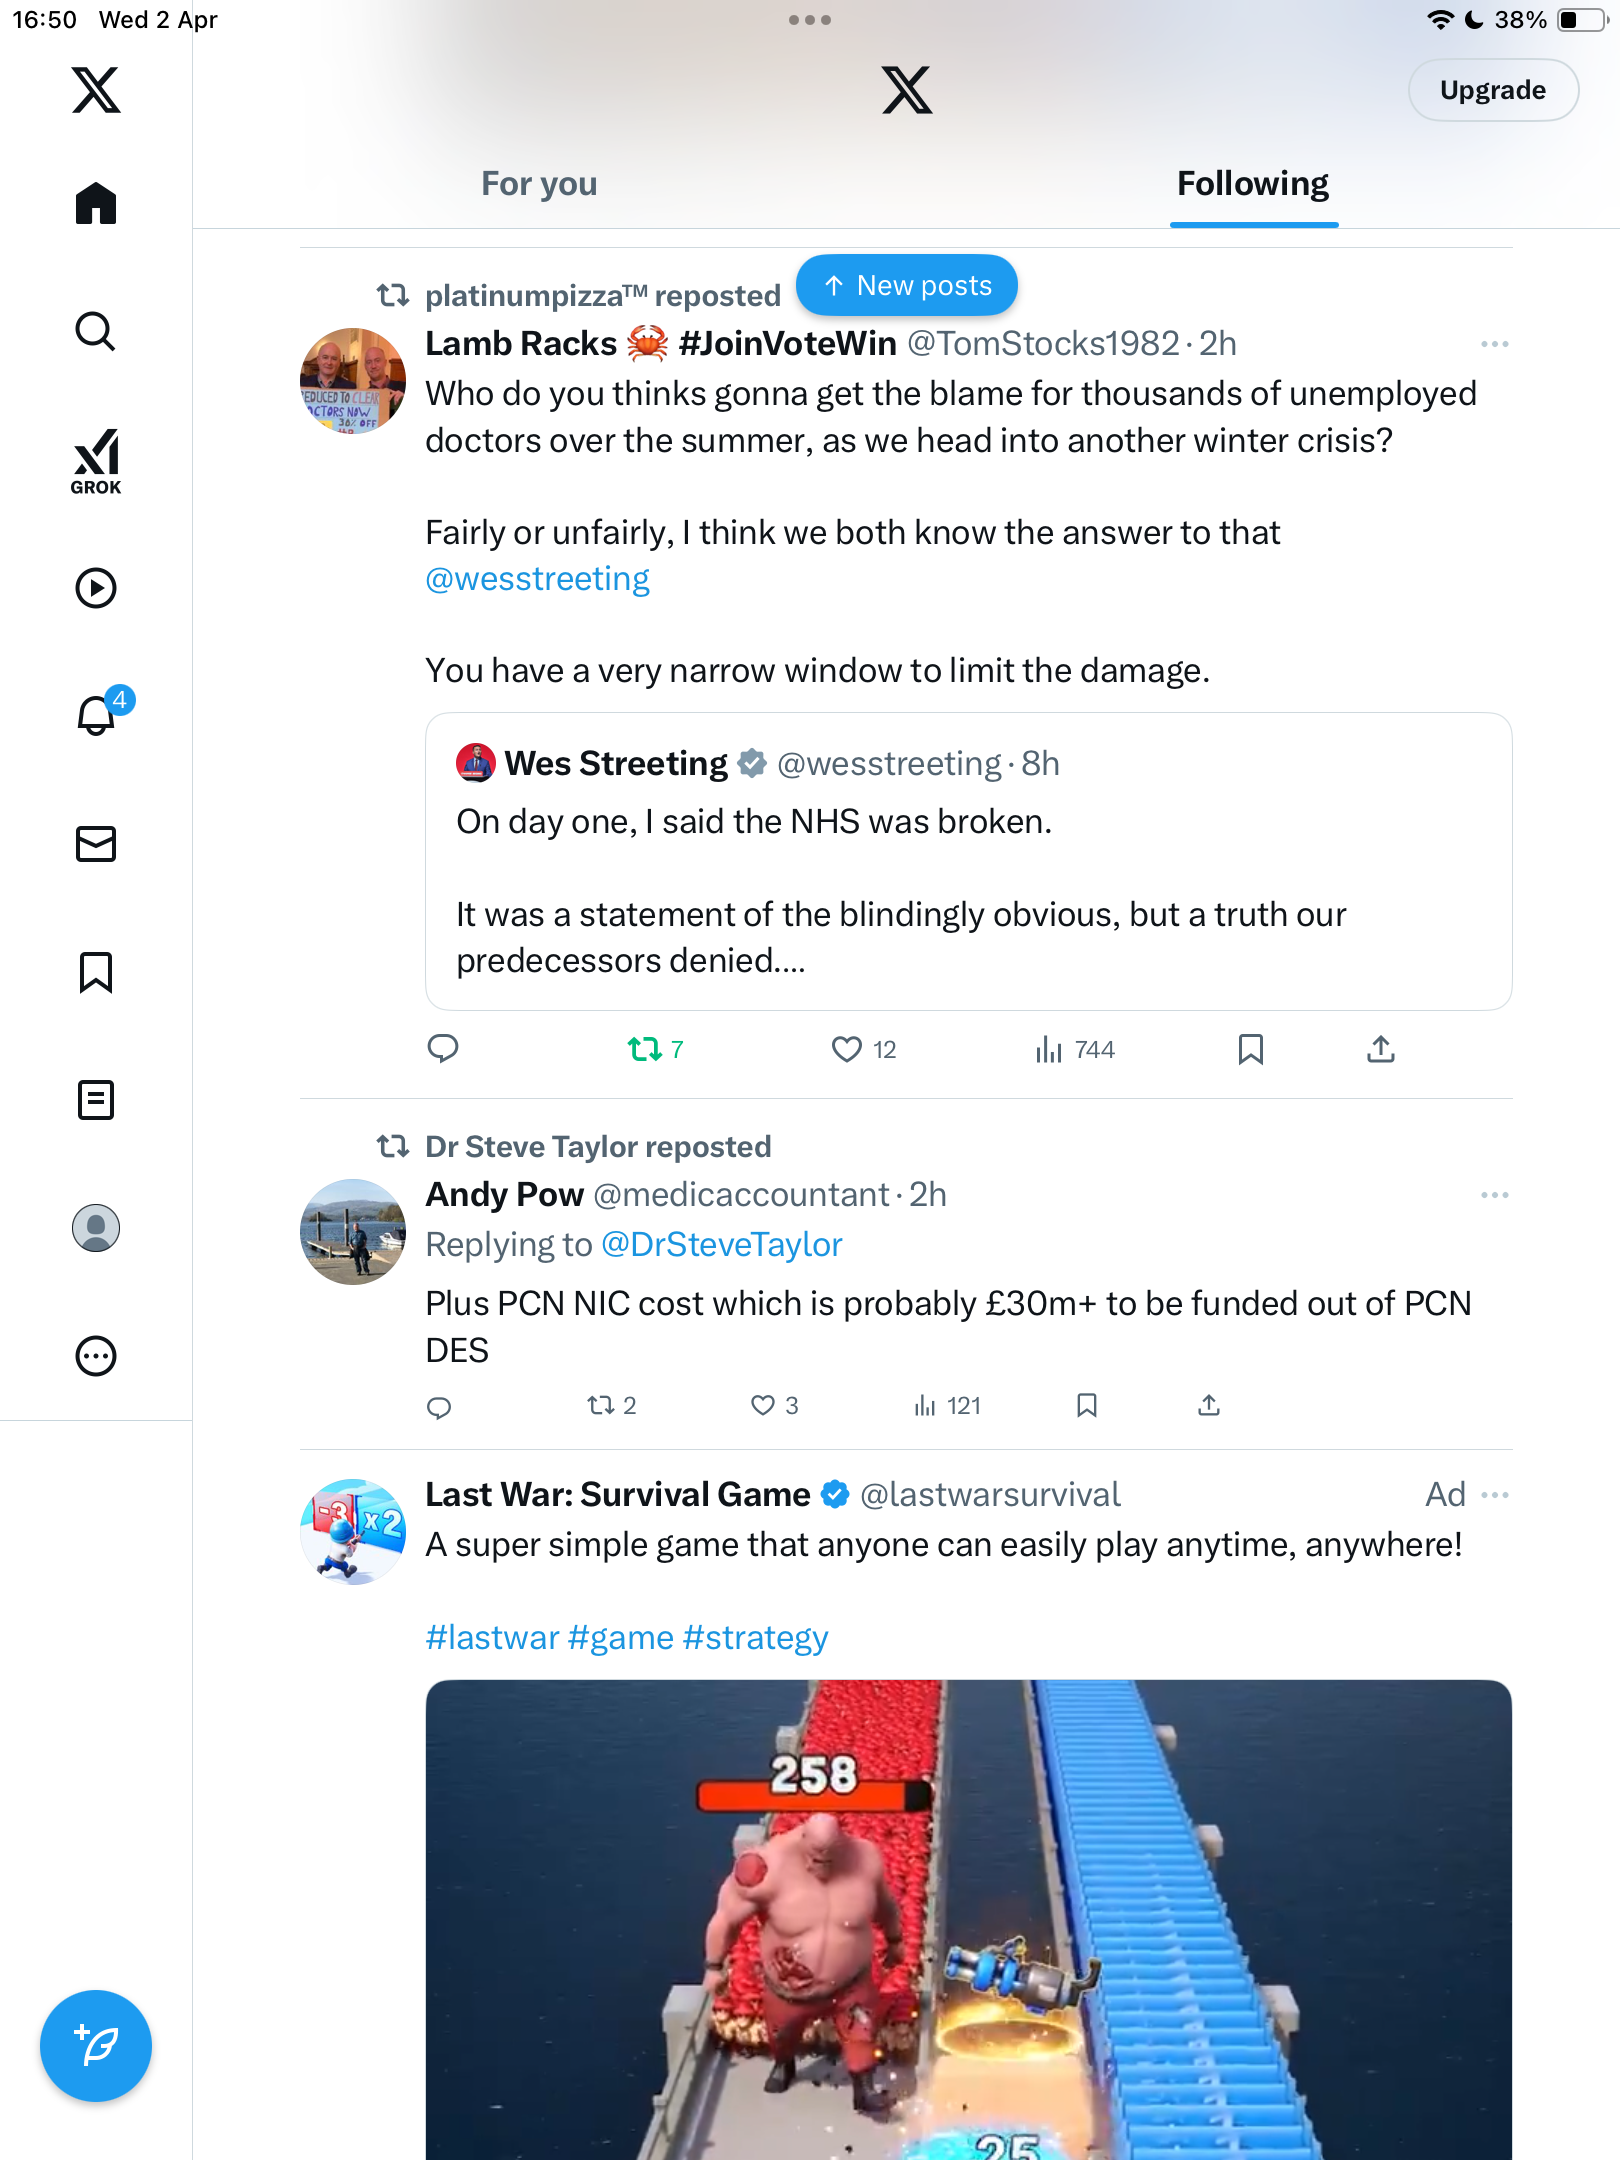Image resolution: width=1620 pixels, height=2160 pixels.
Task: Open more options on Andy Pow post
Action: click(x=1495, y=1195)
